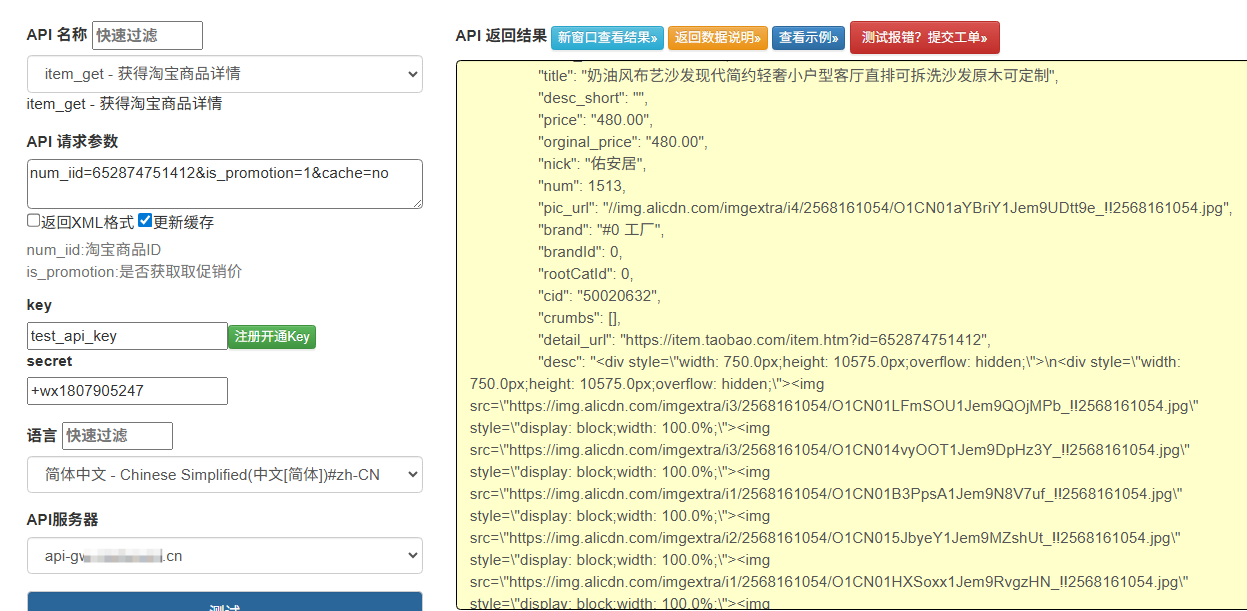Click the 注册开通Key button
The width and height of the screenshot is (1247, 611).
(x=272, y=337)
